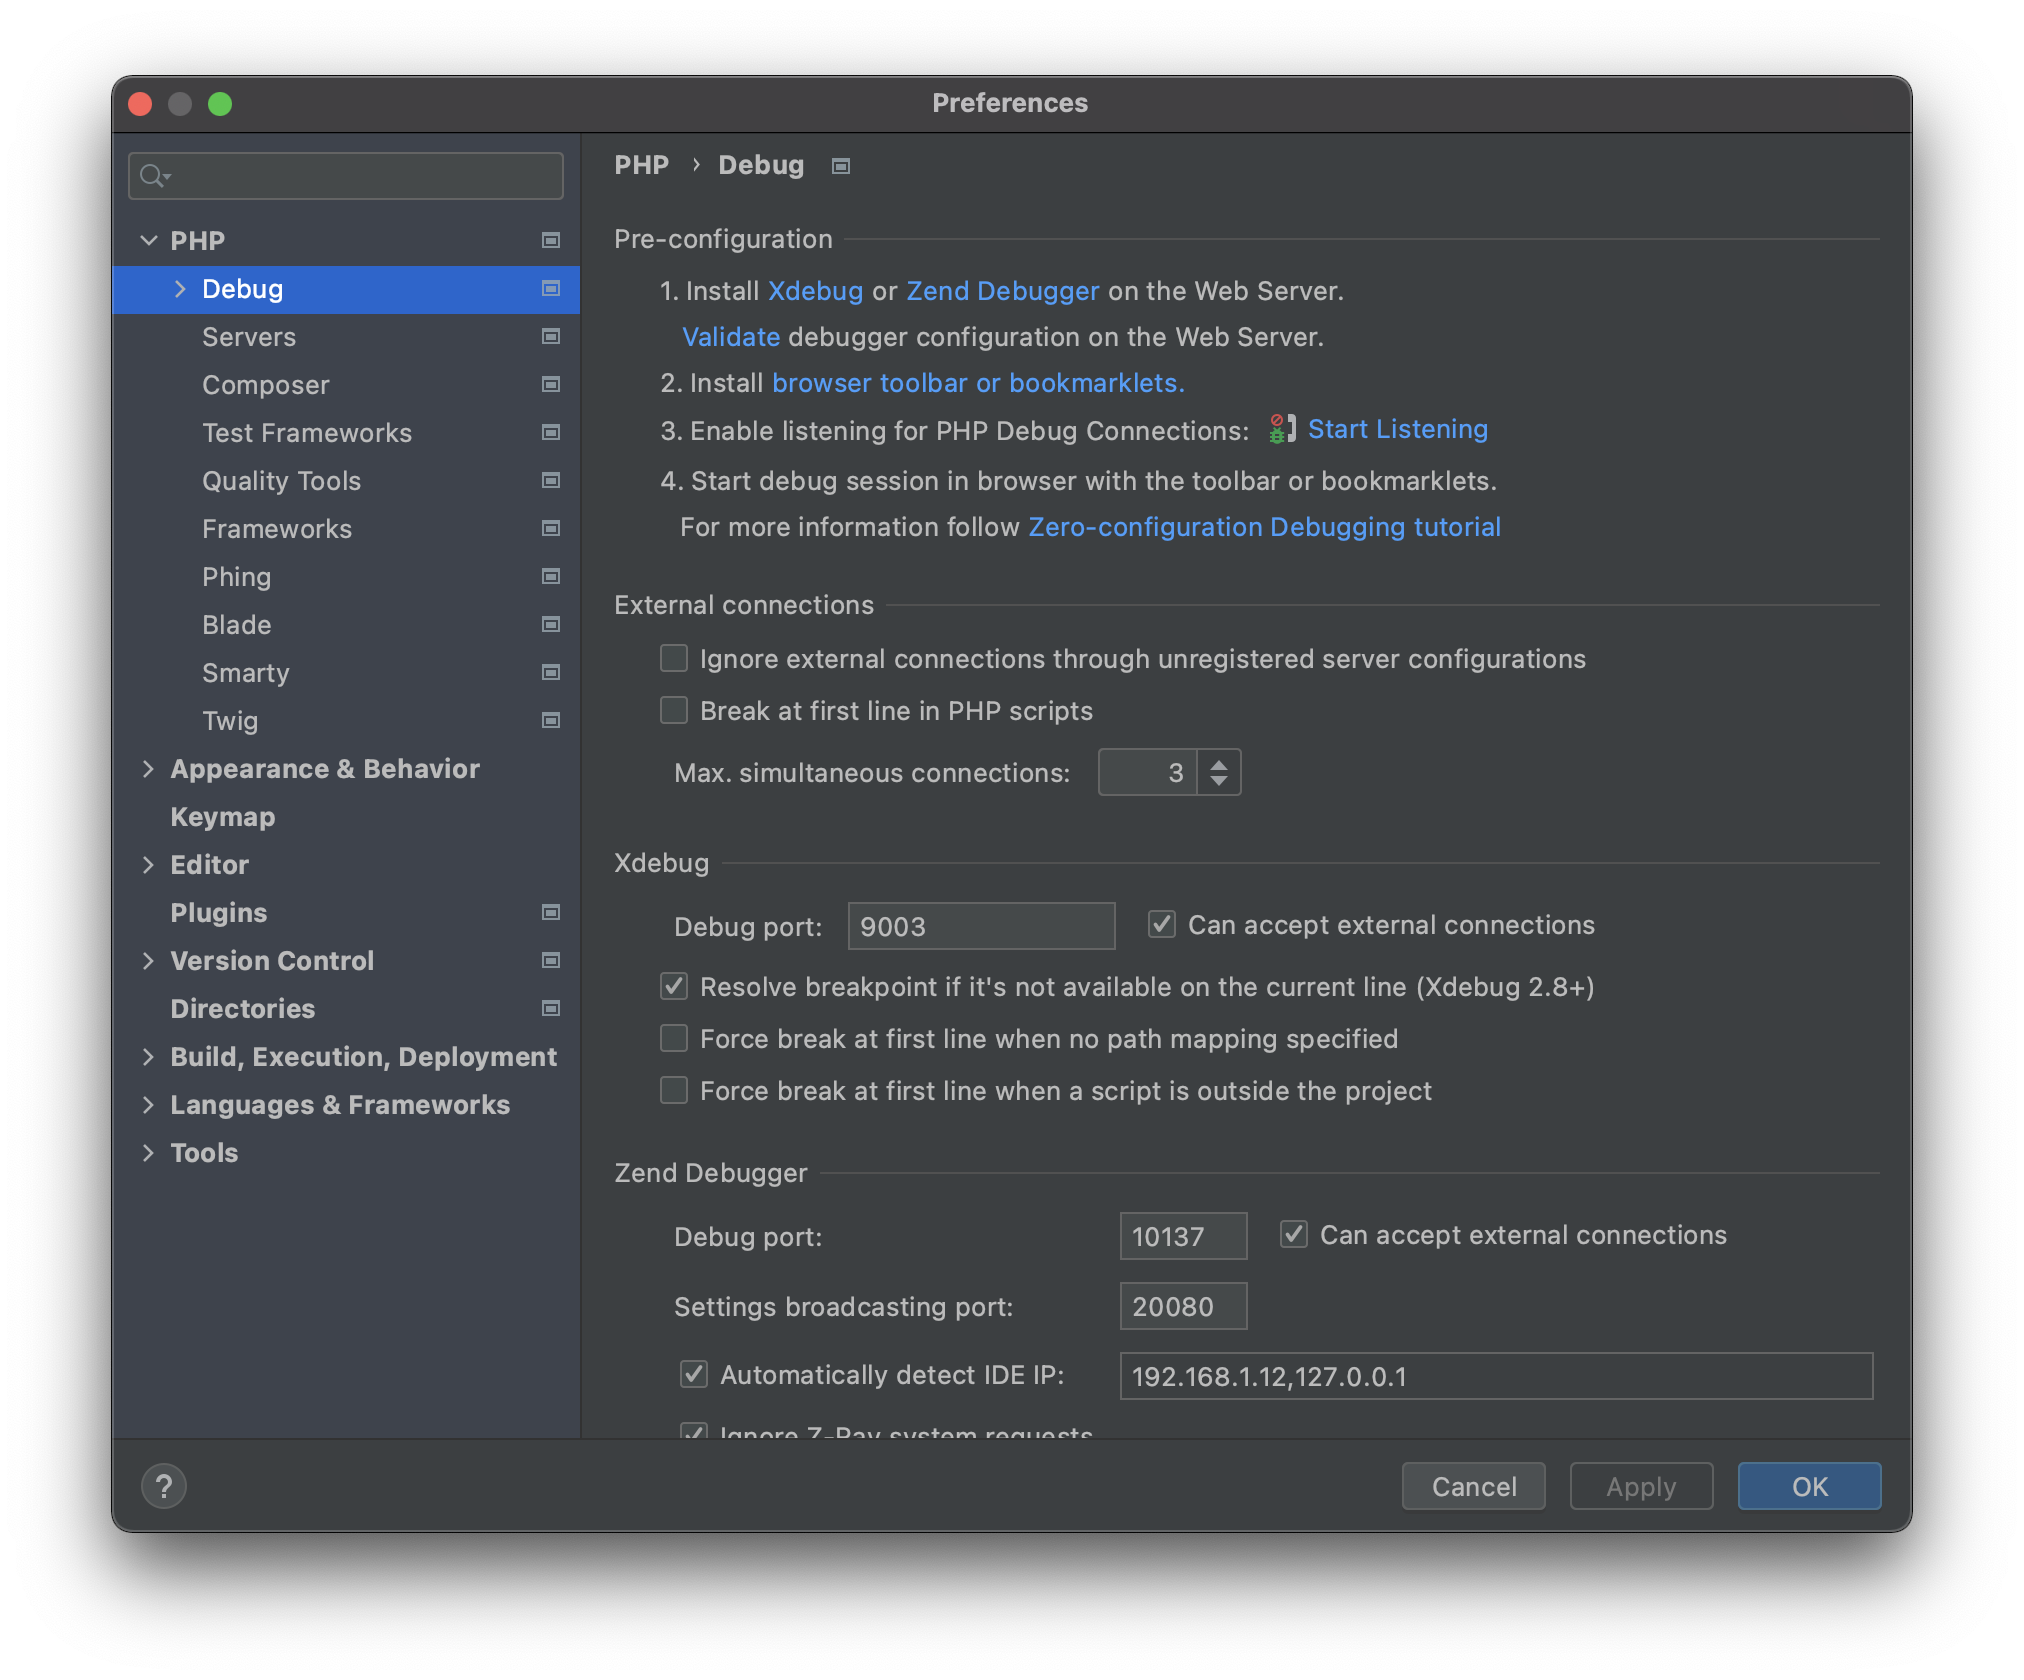Viewport: 2024px width, 1680px height.
Task: Click project icon beside Quality Tools
Action: pyautogui.click(x=550, y=480)
